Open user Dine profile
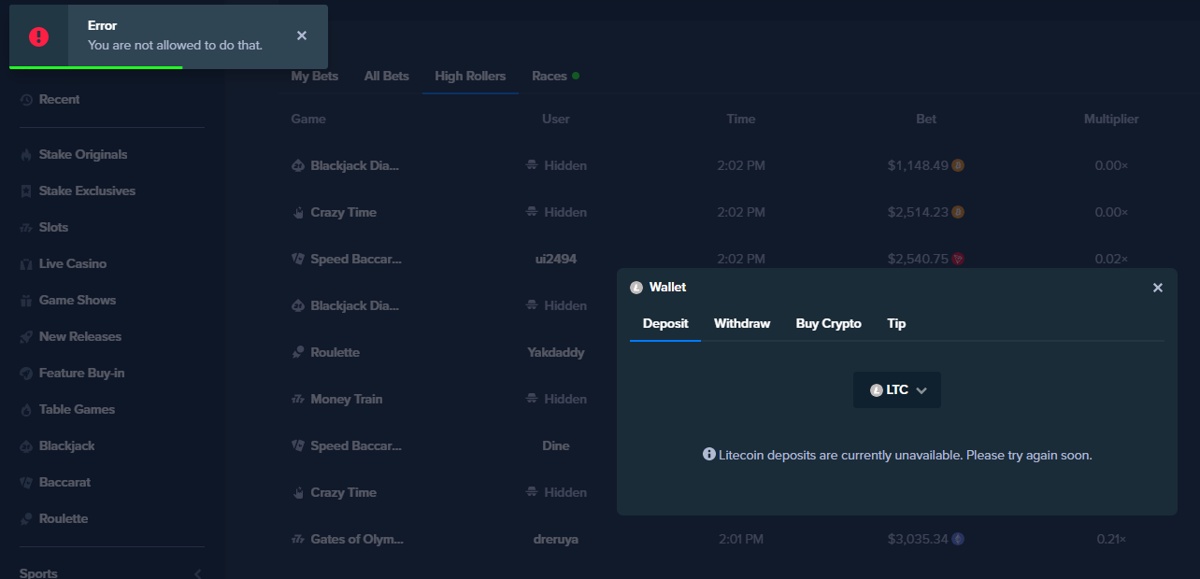The width and height of the screenshot is (1200, 579). point(556,446)
